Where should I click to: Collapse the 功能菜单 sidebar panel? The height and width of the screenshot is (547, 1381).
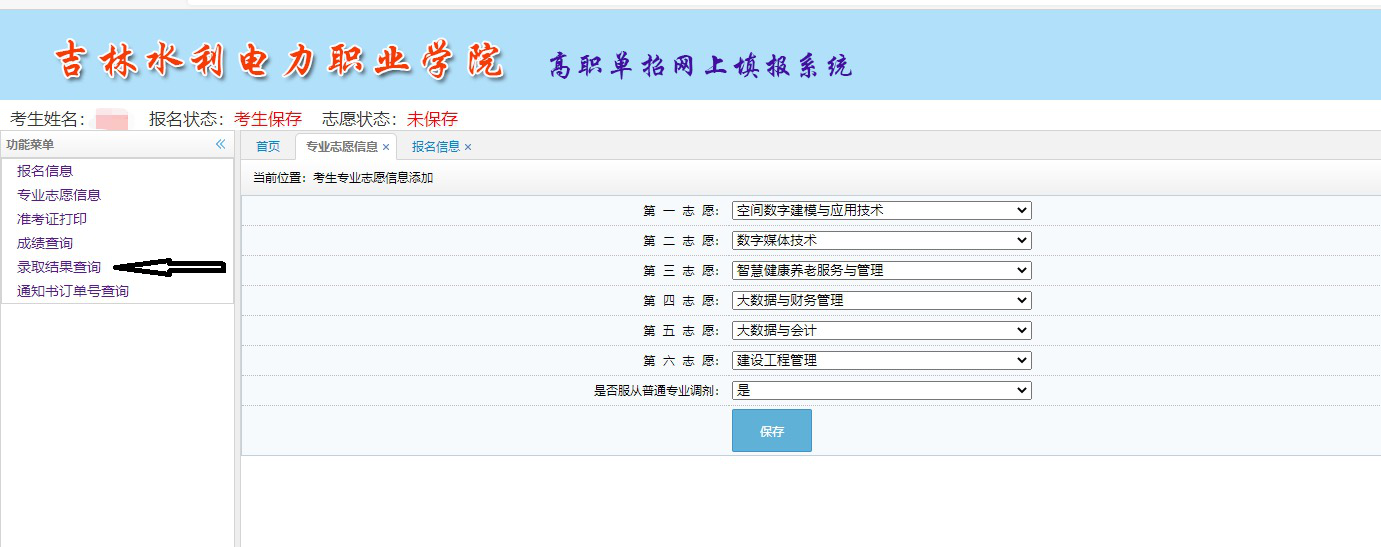pos(221,145)
